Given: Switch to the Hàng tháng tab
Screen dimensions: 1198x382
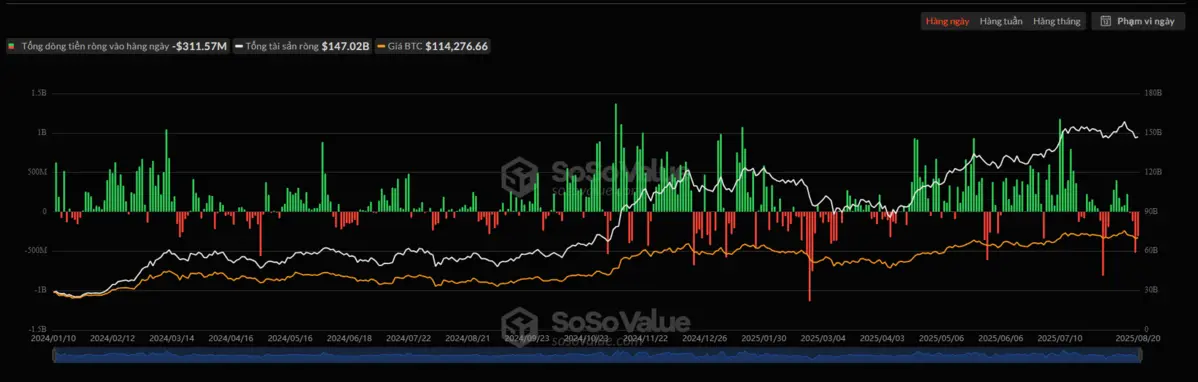Looking at the screenshot, I should (x=1057, y=21).
